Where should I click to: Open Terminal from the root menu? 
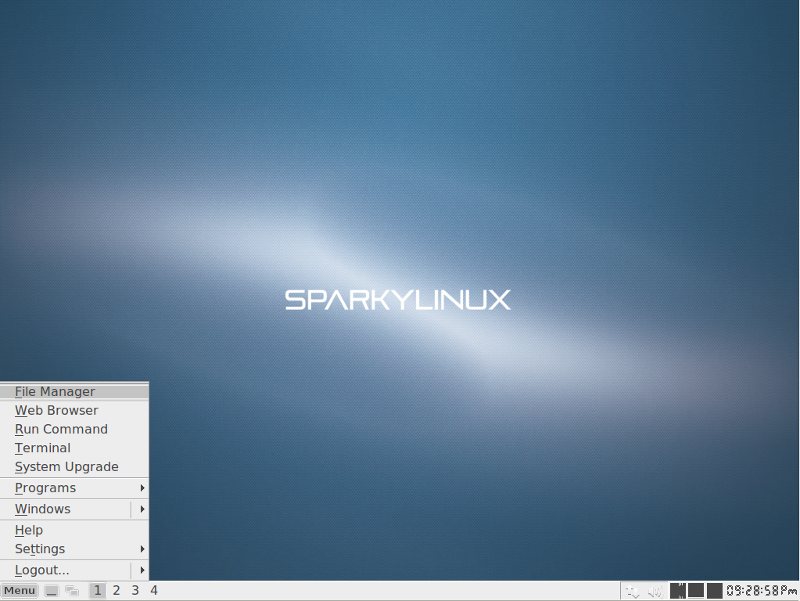point(74,448)
